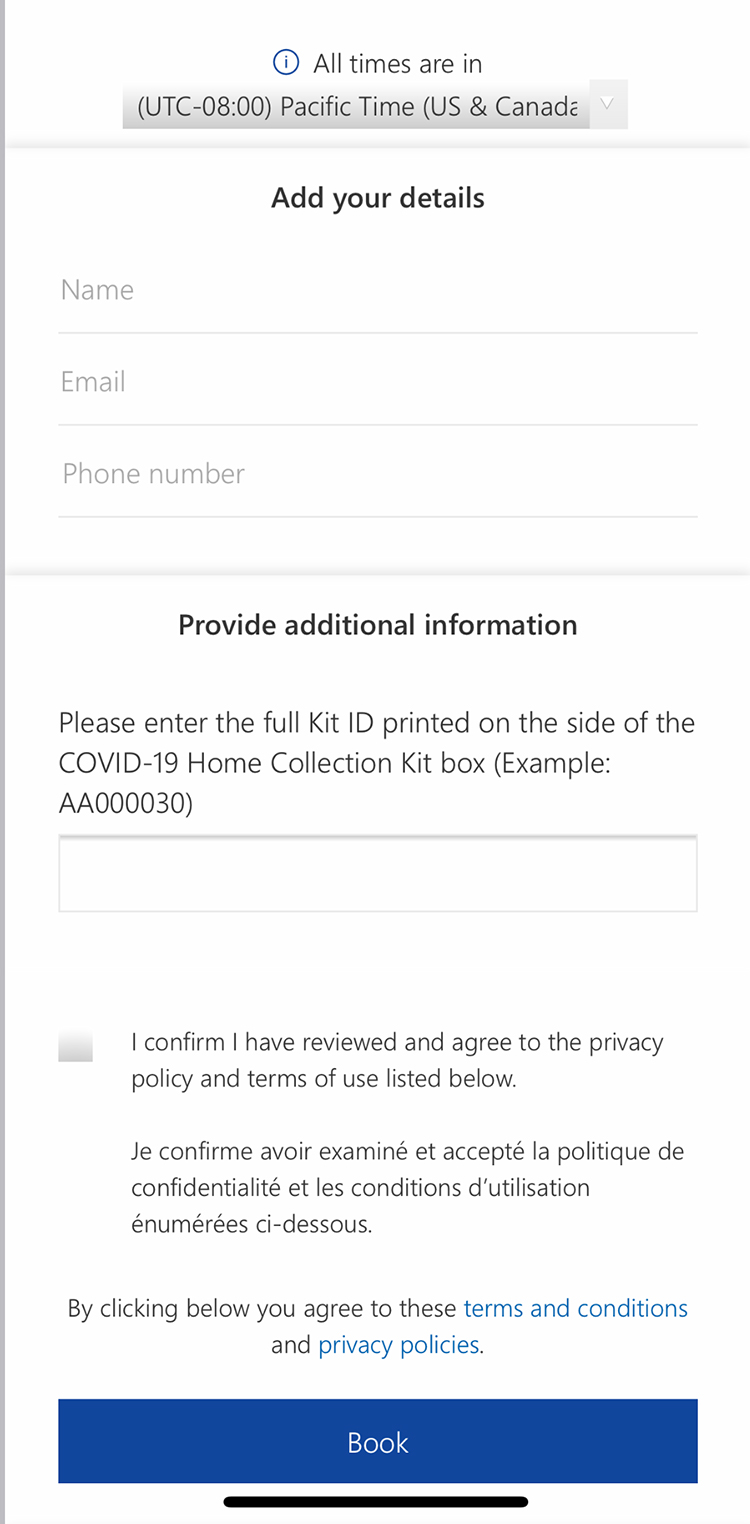750x1524 pixels.
Task: Submit with the Book button
Action: (378, 1441)
